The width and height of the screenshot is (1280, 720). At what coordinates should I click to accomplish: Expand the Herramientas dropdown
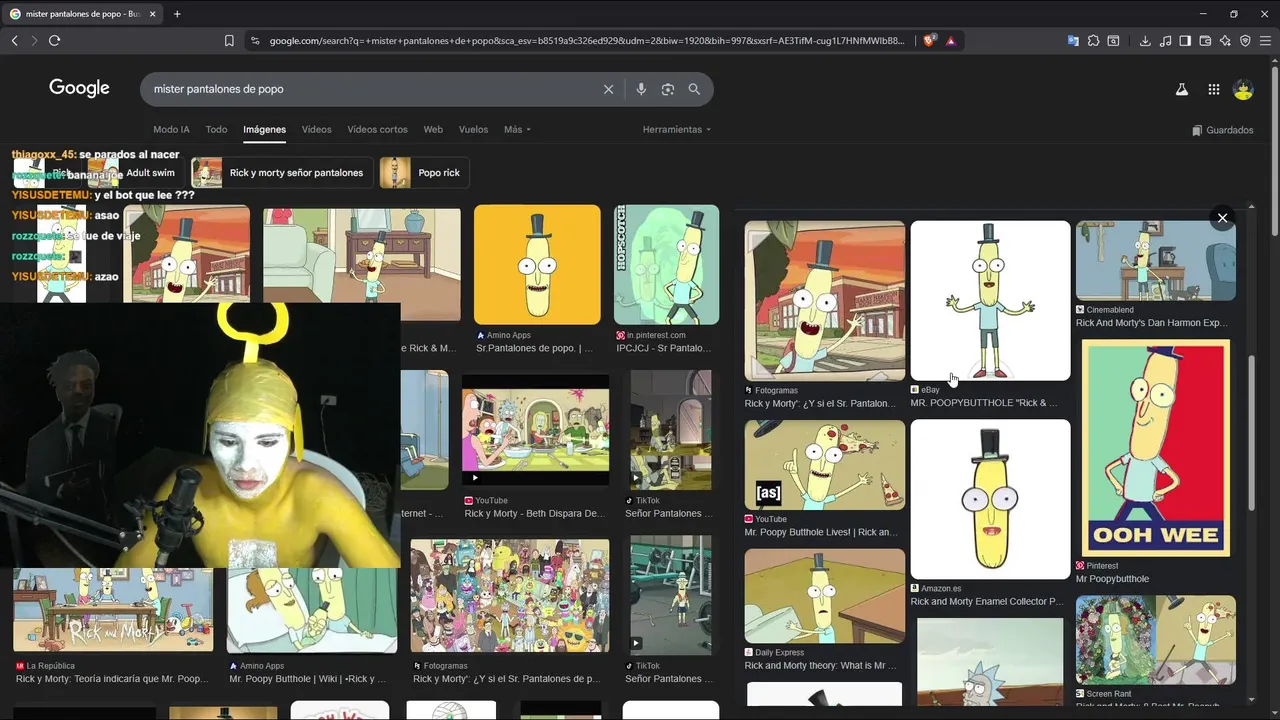(x=677, y=130)
